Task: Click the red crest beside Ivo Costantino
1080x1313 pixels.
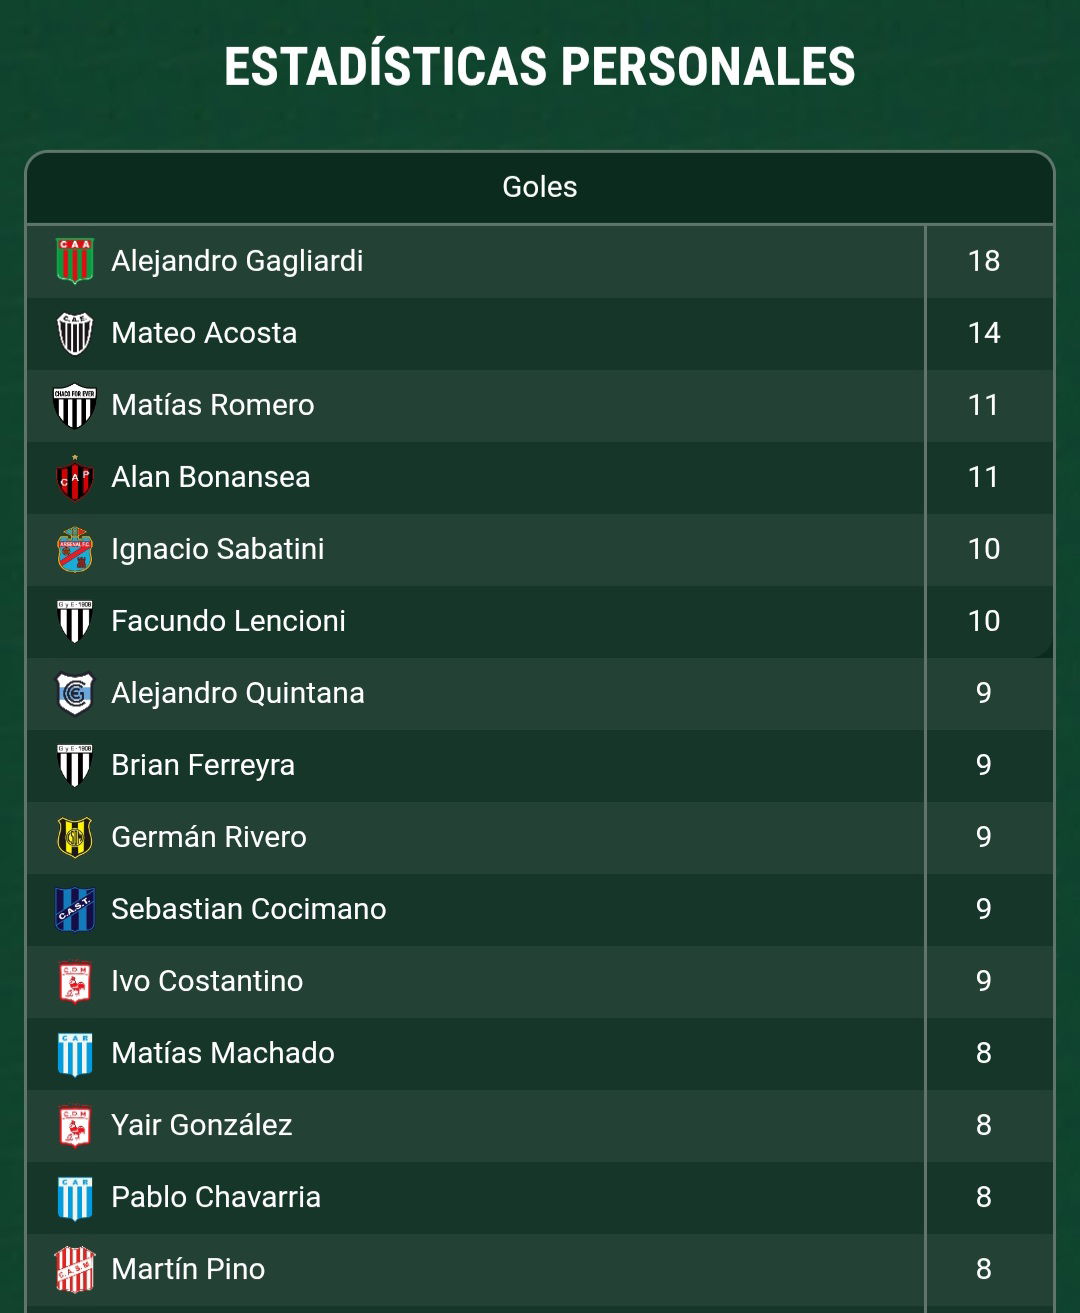Action: pos(75,981)
